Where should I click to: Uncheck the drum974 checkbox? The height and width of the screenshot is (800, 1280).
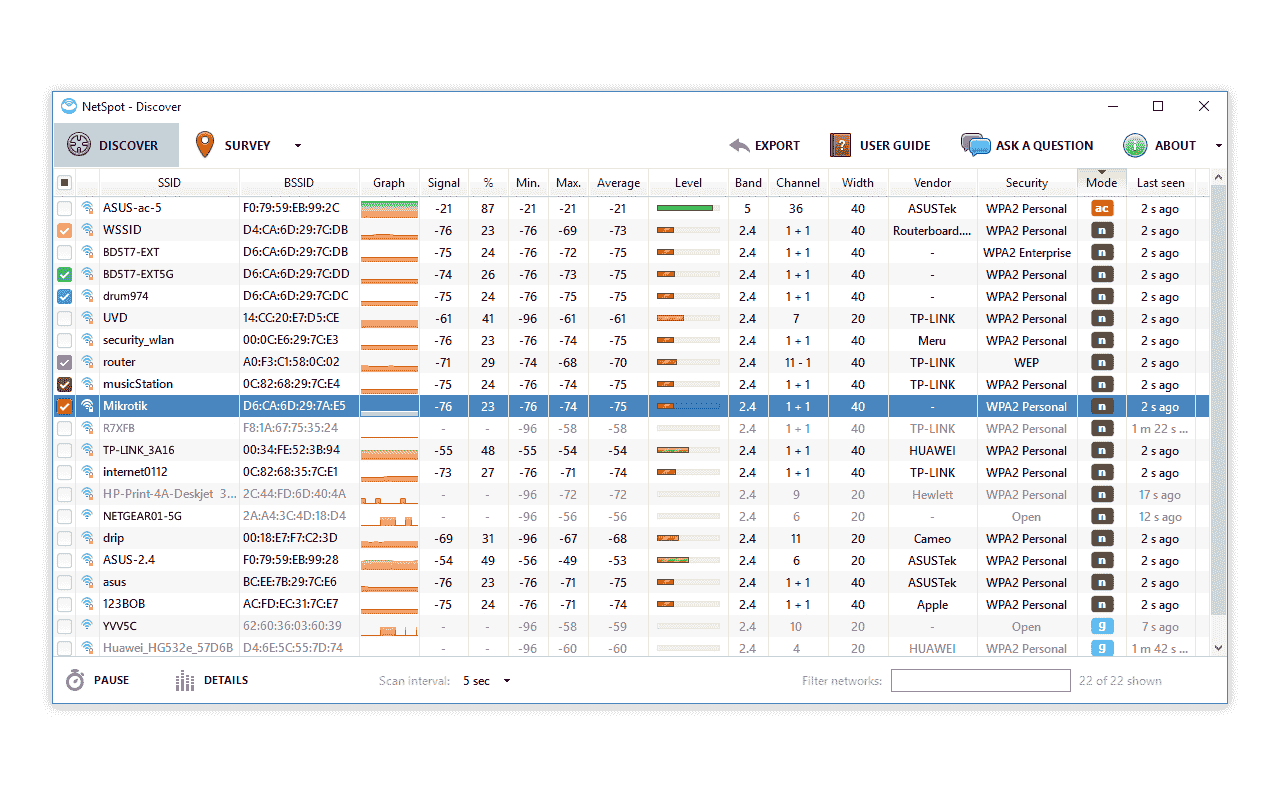tap(64, 296)
